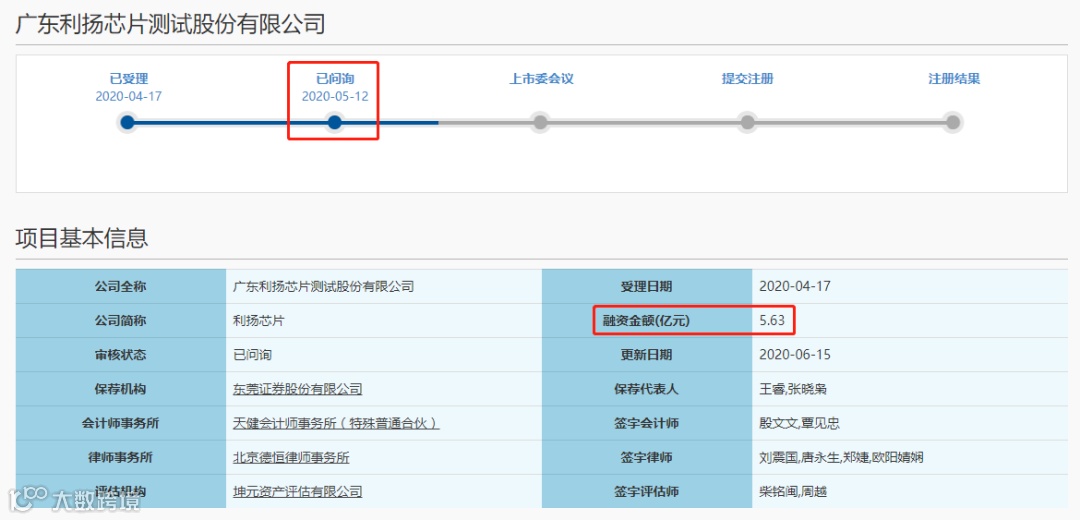This screenshot has height=520, width=1080.
Task: Click the company full name value in table
Action: pyautogui.click(x=324, y=287)
